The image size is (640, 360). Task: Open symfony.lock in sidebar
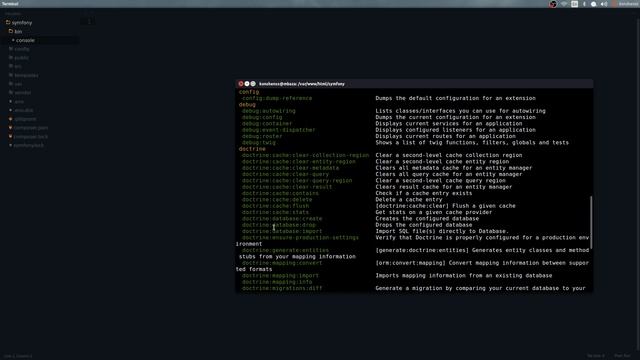29,145
